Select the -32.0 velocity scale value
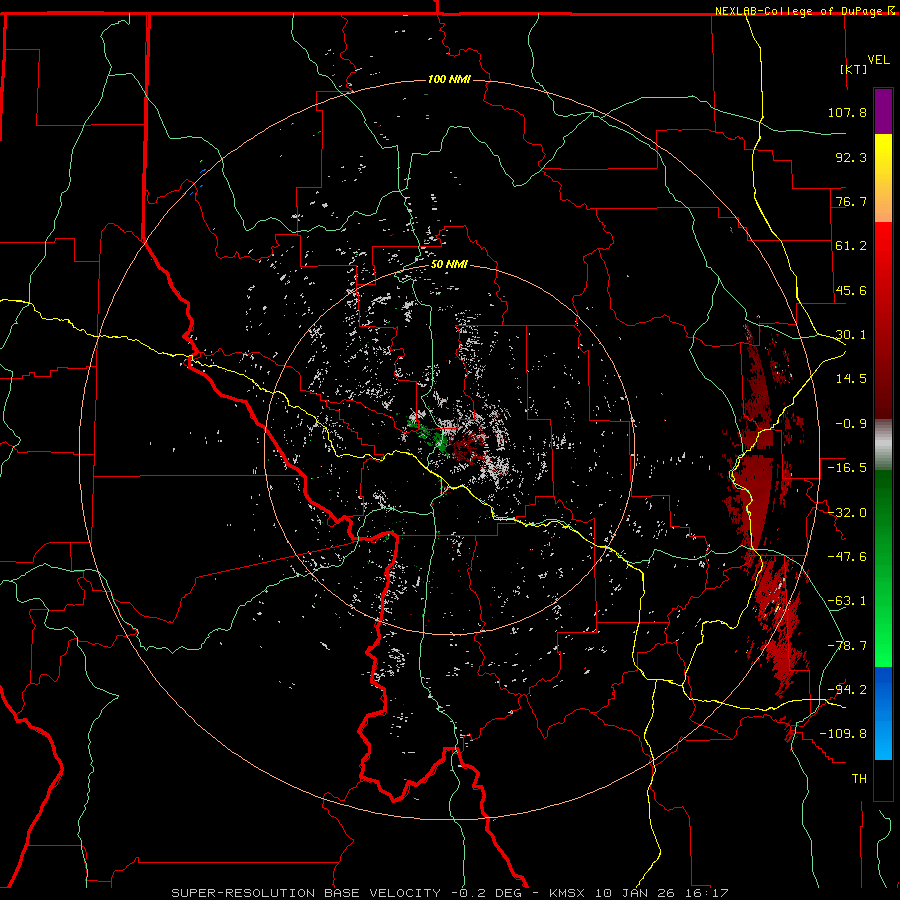The height and width of the screenshot is (900, 900). coord(847,513)
